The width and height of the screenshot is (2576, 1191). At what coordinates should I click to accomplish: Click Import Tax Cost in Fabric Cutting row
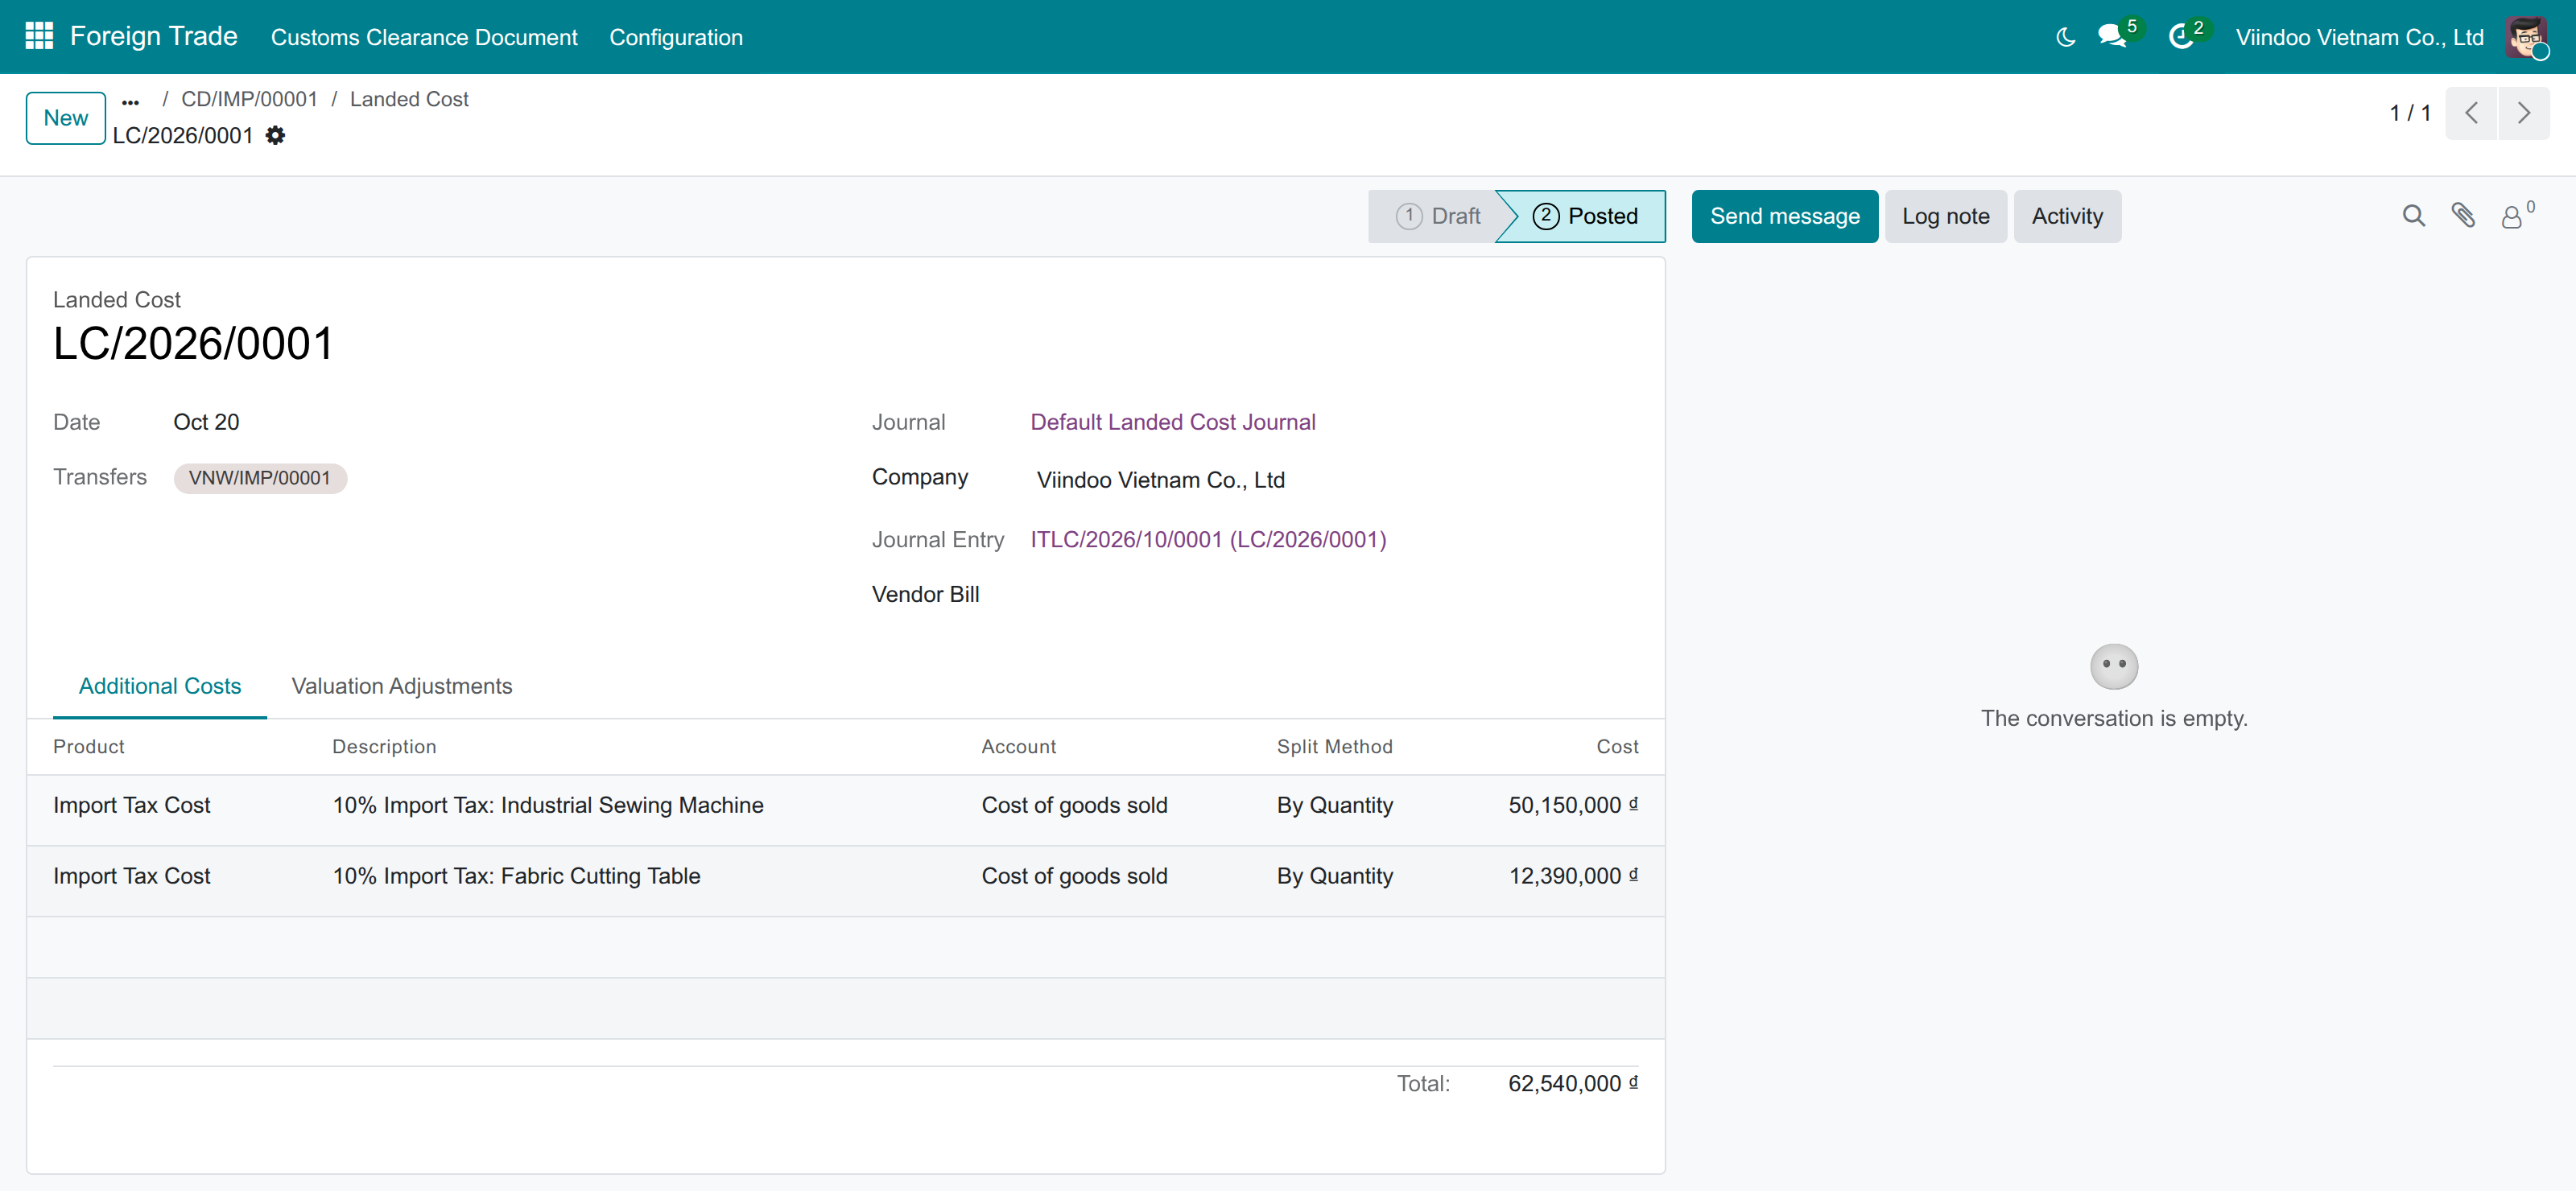click(x=132, y=876)
